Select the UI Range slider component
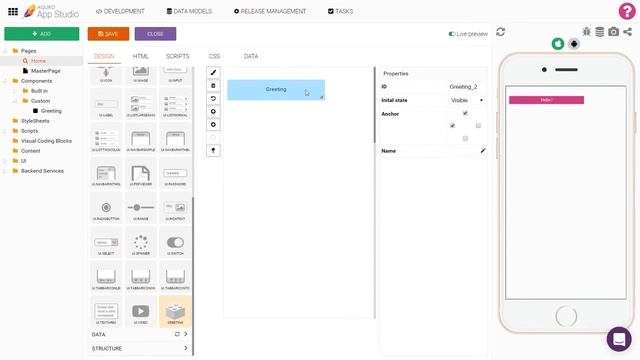The height and width of the screenshot is (360, 640). (x=140, y=209)
